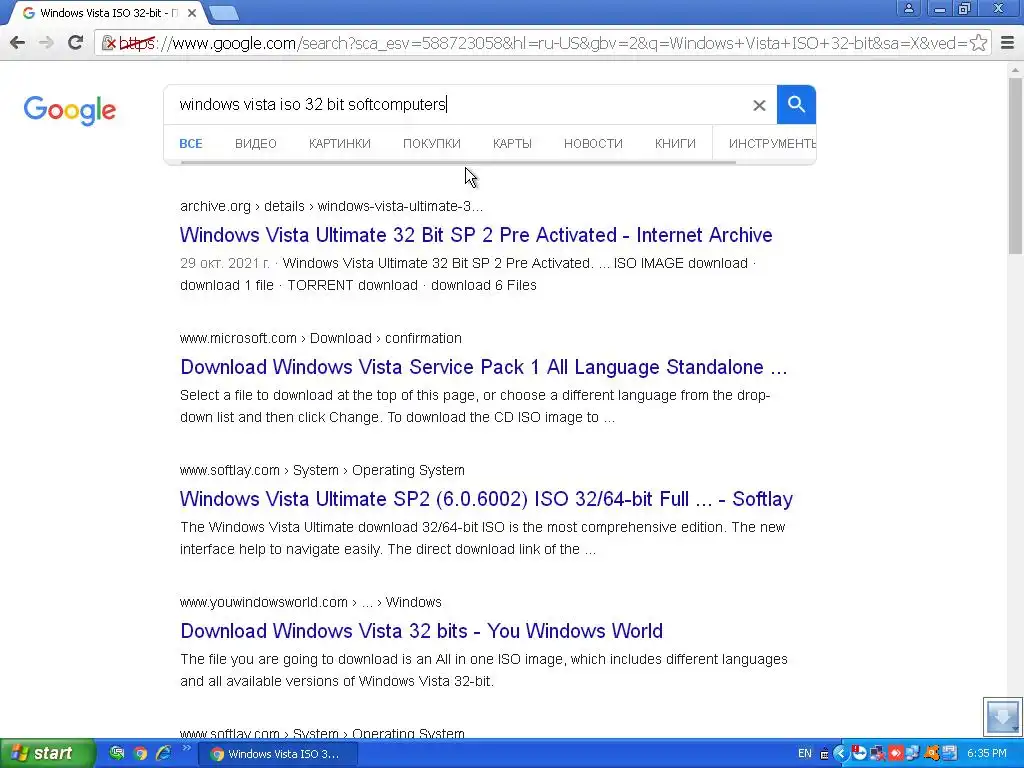
Task: Open Windows Vista Ultimate 32 Bit Internet Archive result
Action: click(x=475, y=235)
